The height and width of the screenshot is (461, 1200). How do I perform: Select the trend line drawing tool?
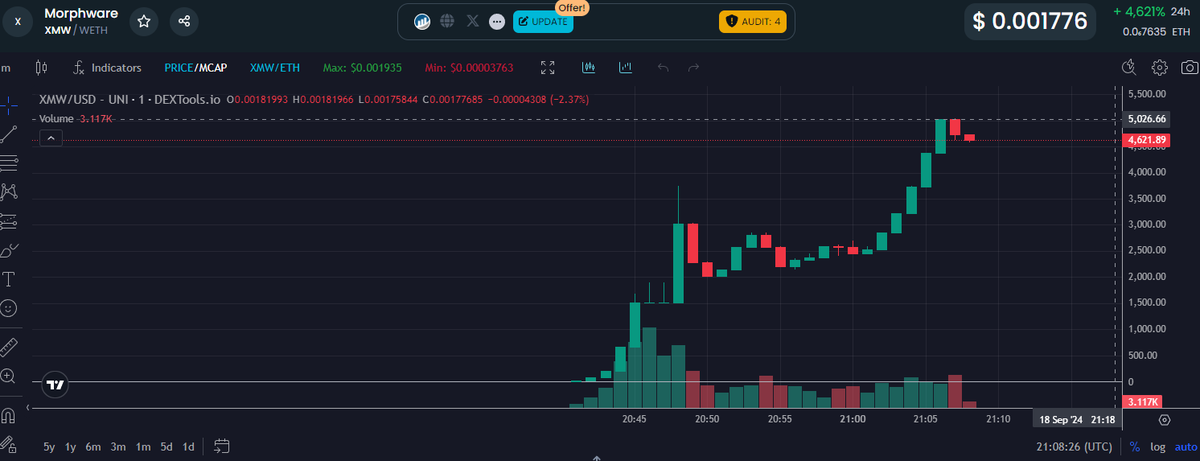(x=9, y=134)
